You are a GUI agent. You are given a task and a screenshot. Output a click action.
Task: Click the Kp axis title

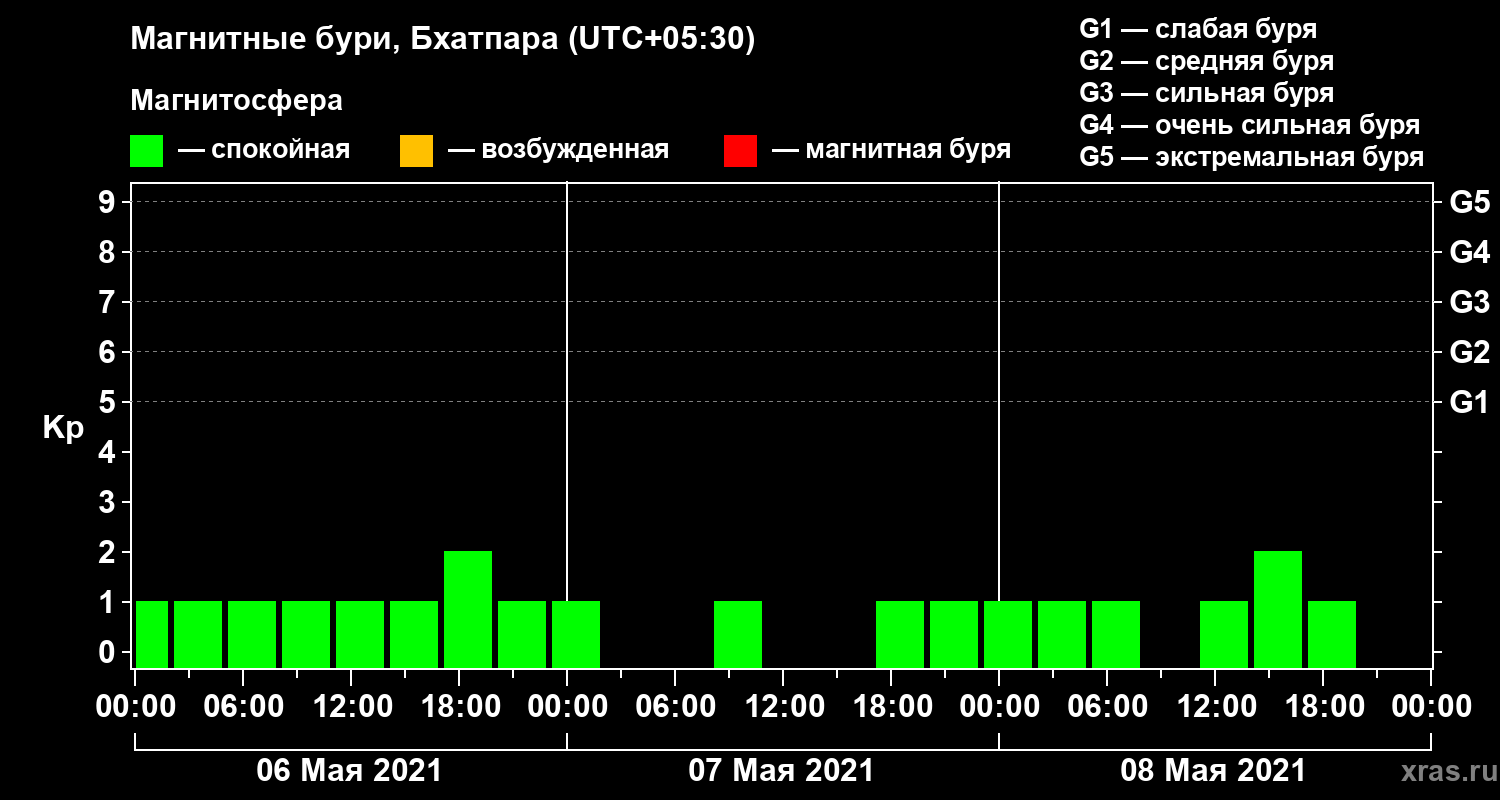[63, 428]
